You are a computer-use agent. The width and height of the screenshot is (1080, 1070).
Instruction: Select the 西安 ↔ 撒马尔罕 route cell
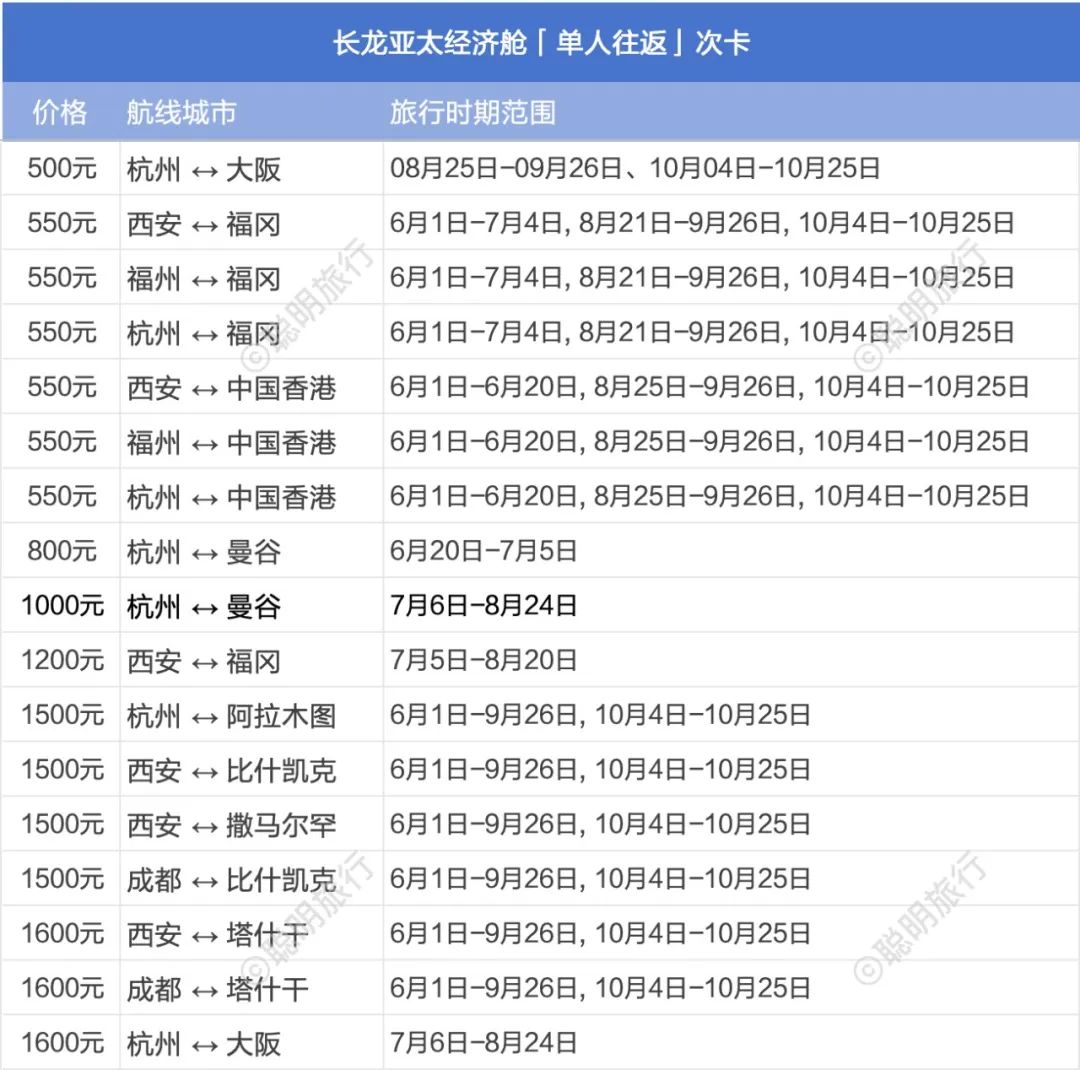[231, 824]
